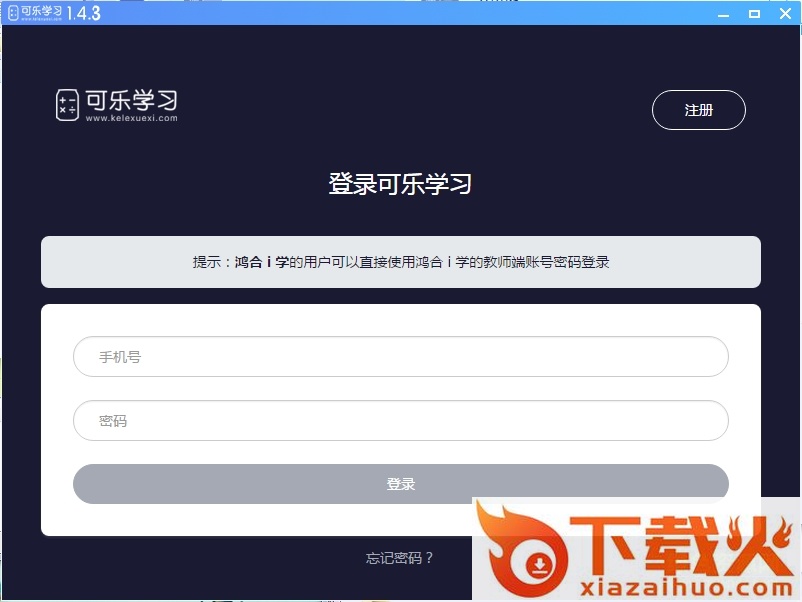Open the 忘记密码？ forgot password link
The image size is (802, 602).
399,558
